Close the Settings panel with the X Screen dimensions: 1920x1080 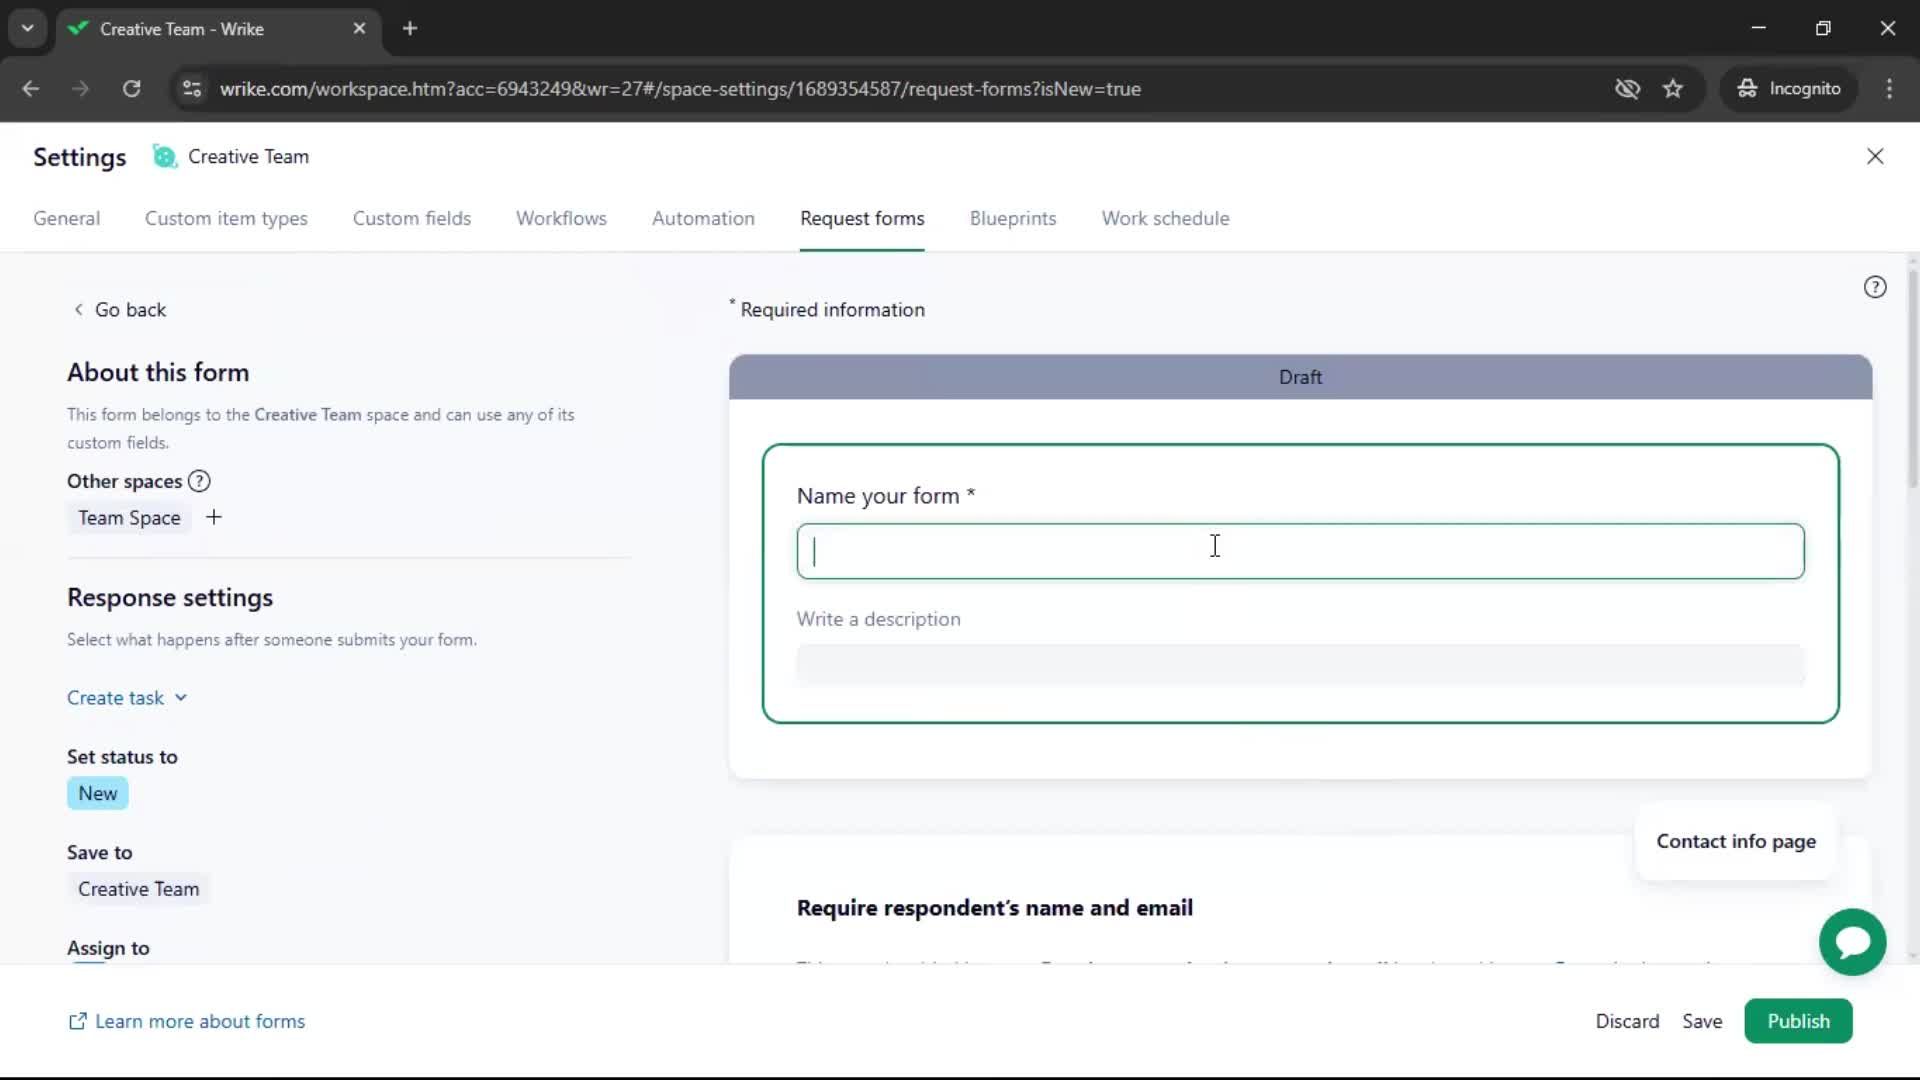(x=1875, y=156)
